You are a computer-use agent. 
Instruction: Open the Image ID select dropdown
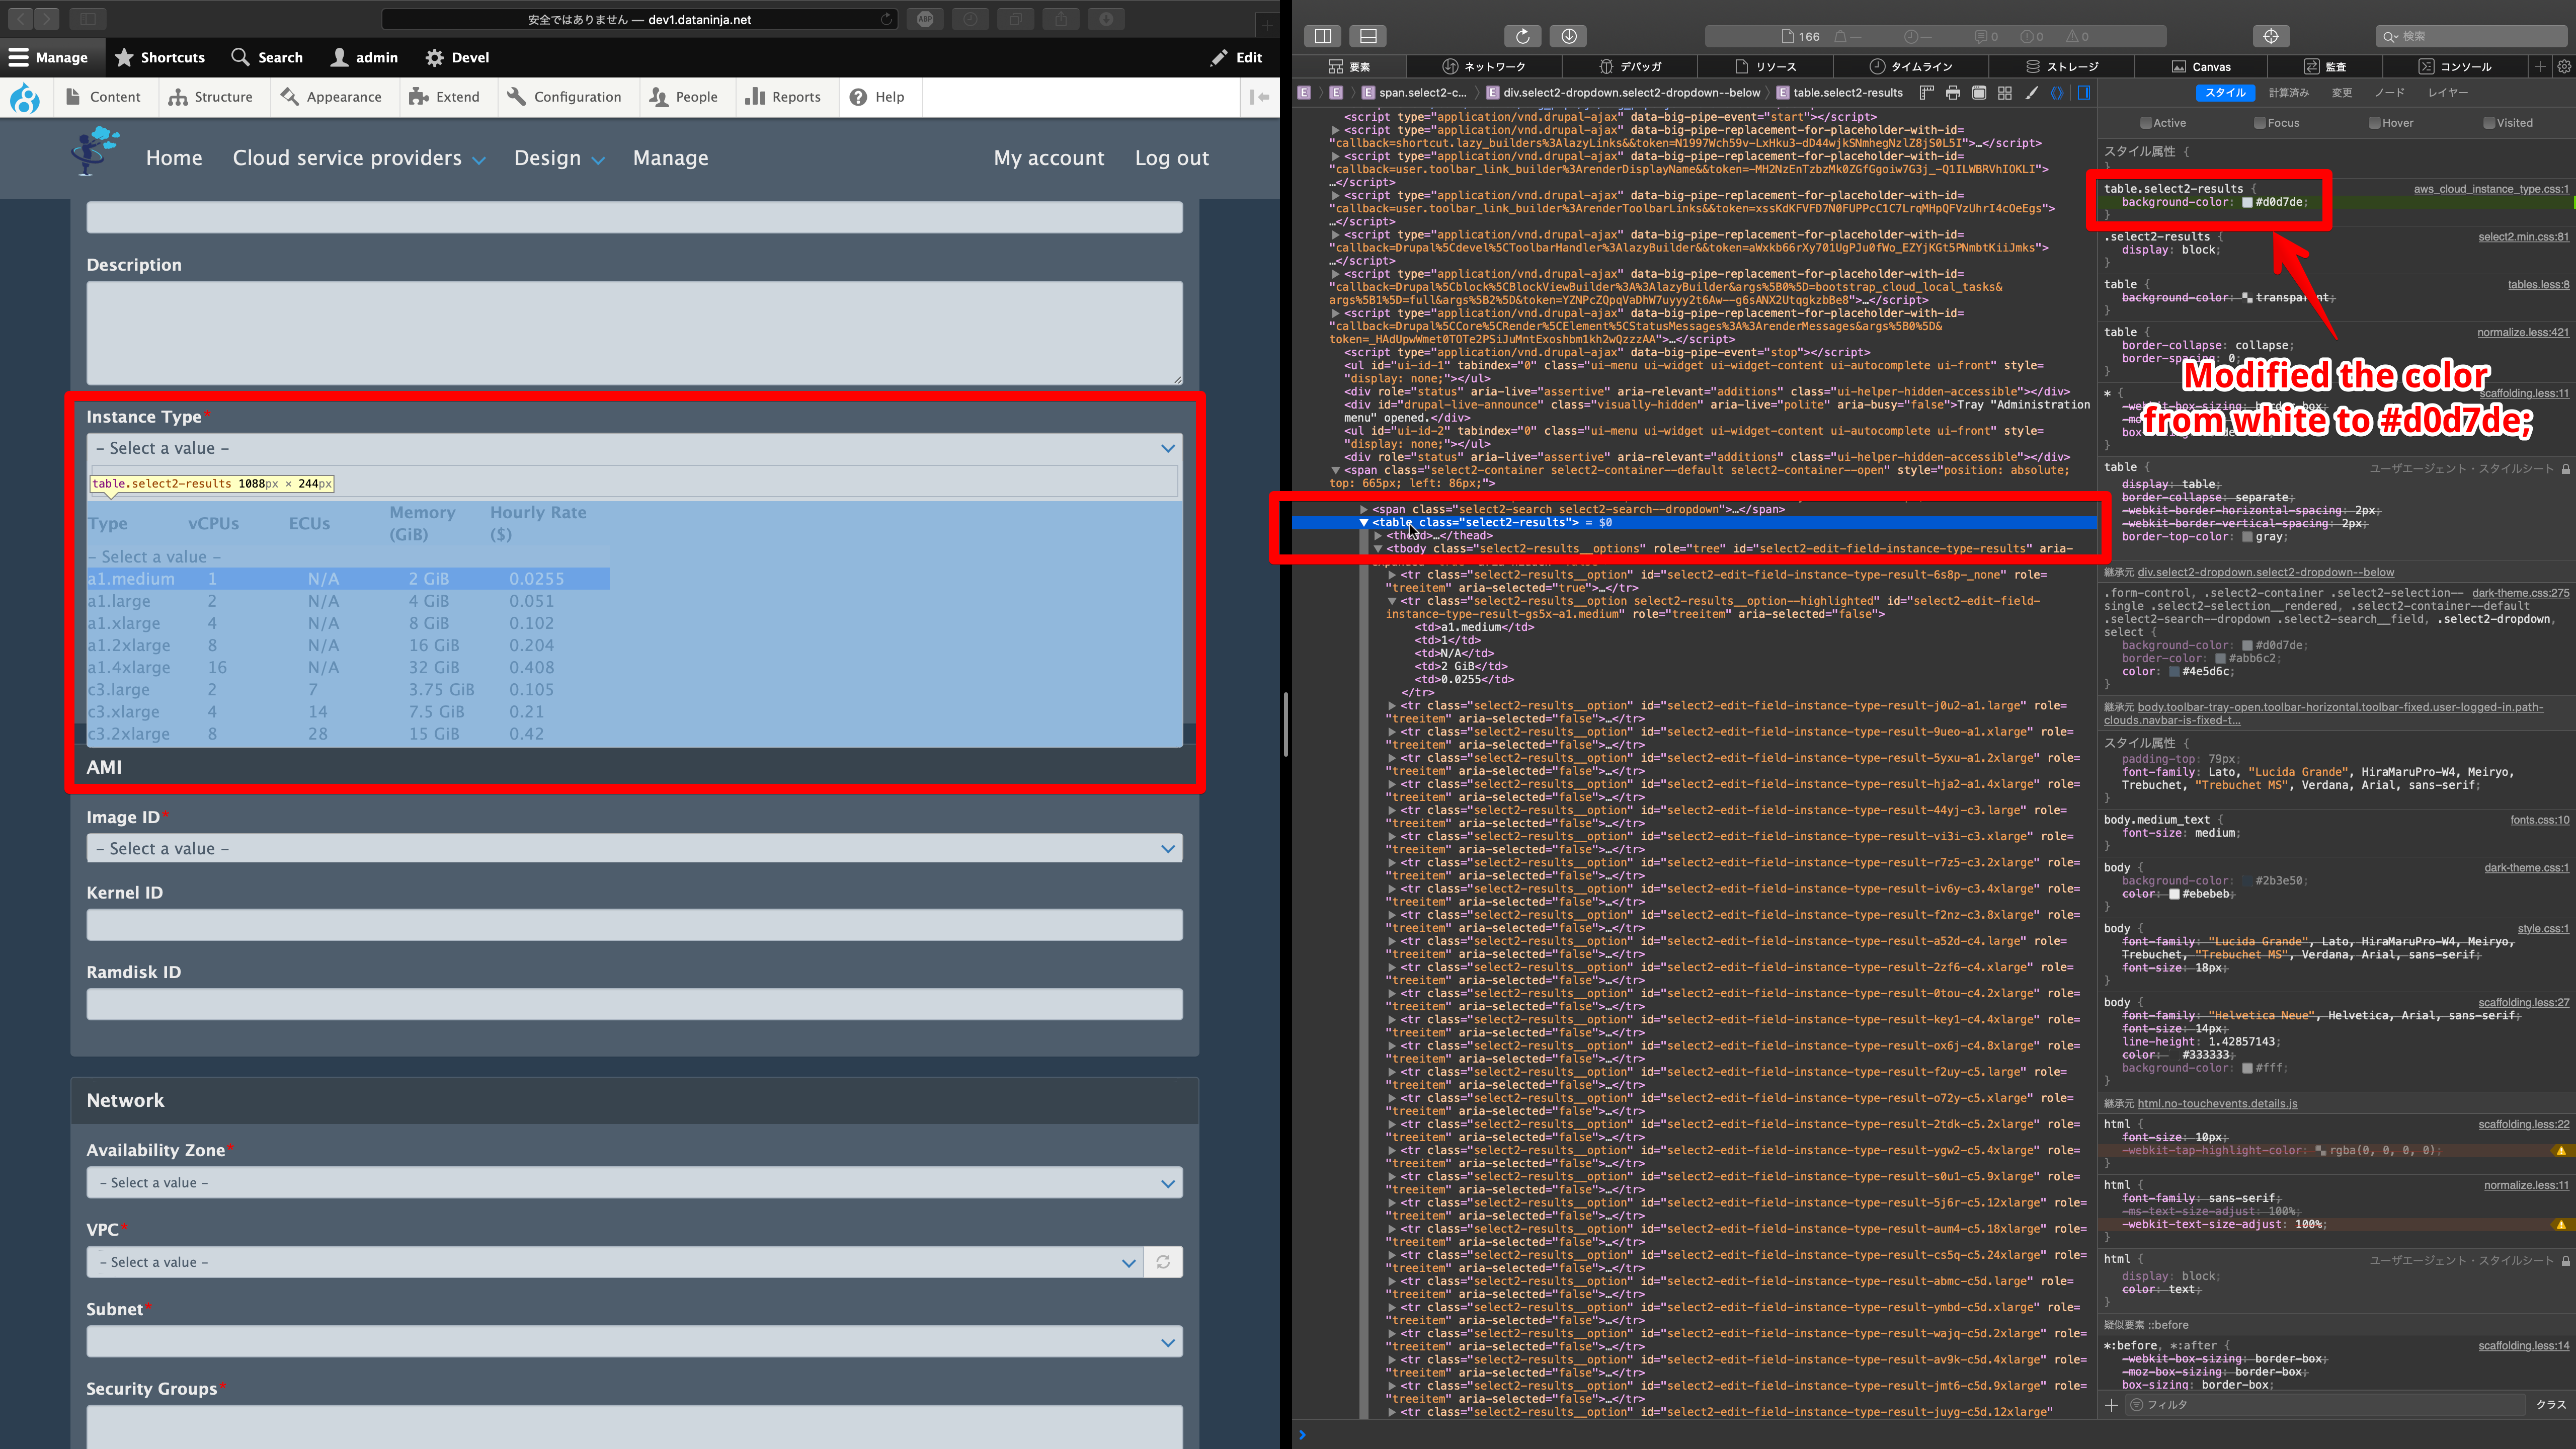[x=634, y=849]
